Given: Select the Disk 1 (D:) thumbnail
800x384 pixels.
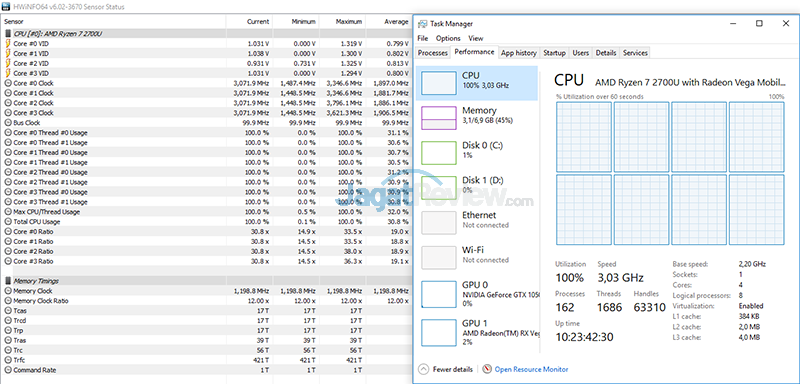Looking at the screenshot, I should click(x=439, y=188).
